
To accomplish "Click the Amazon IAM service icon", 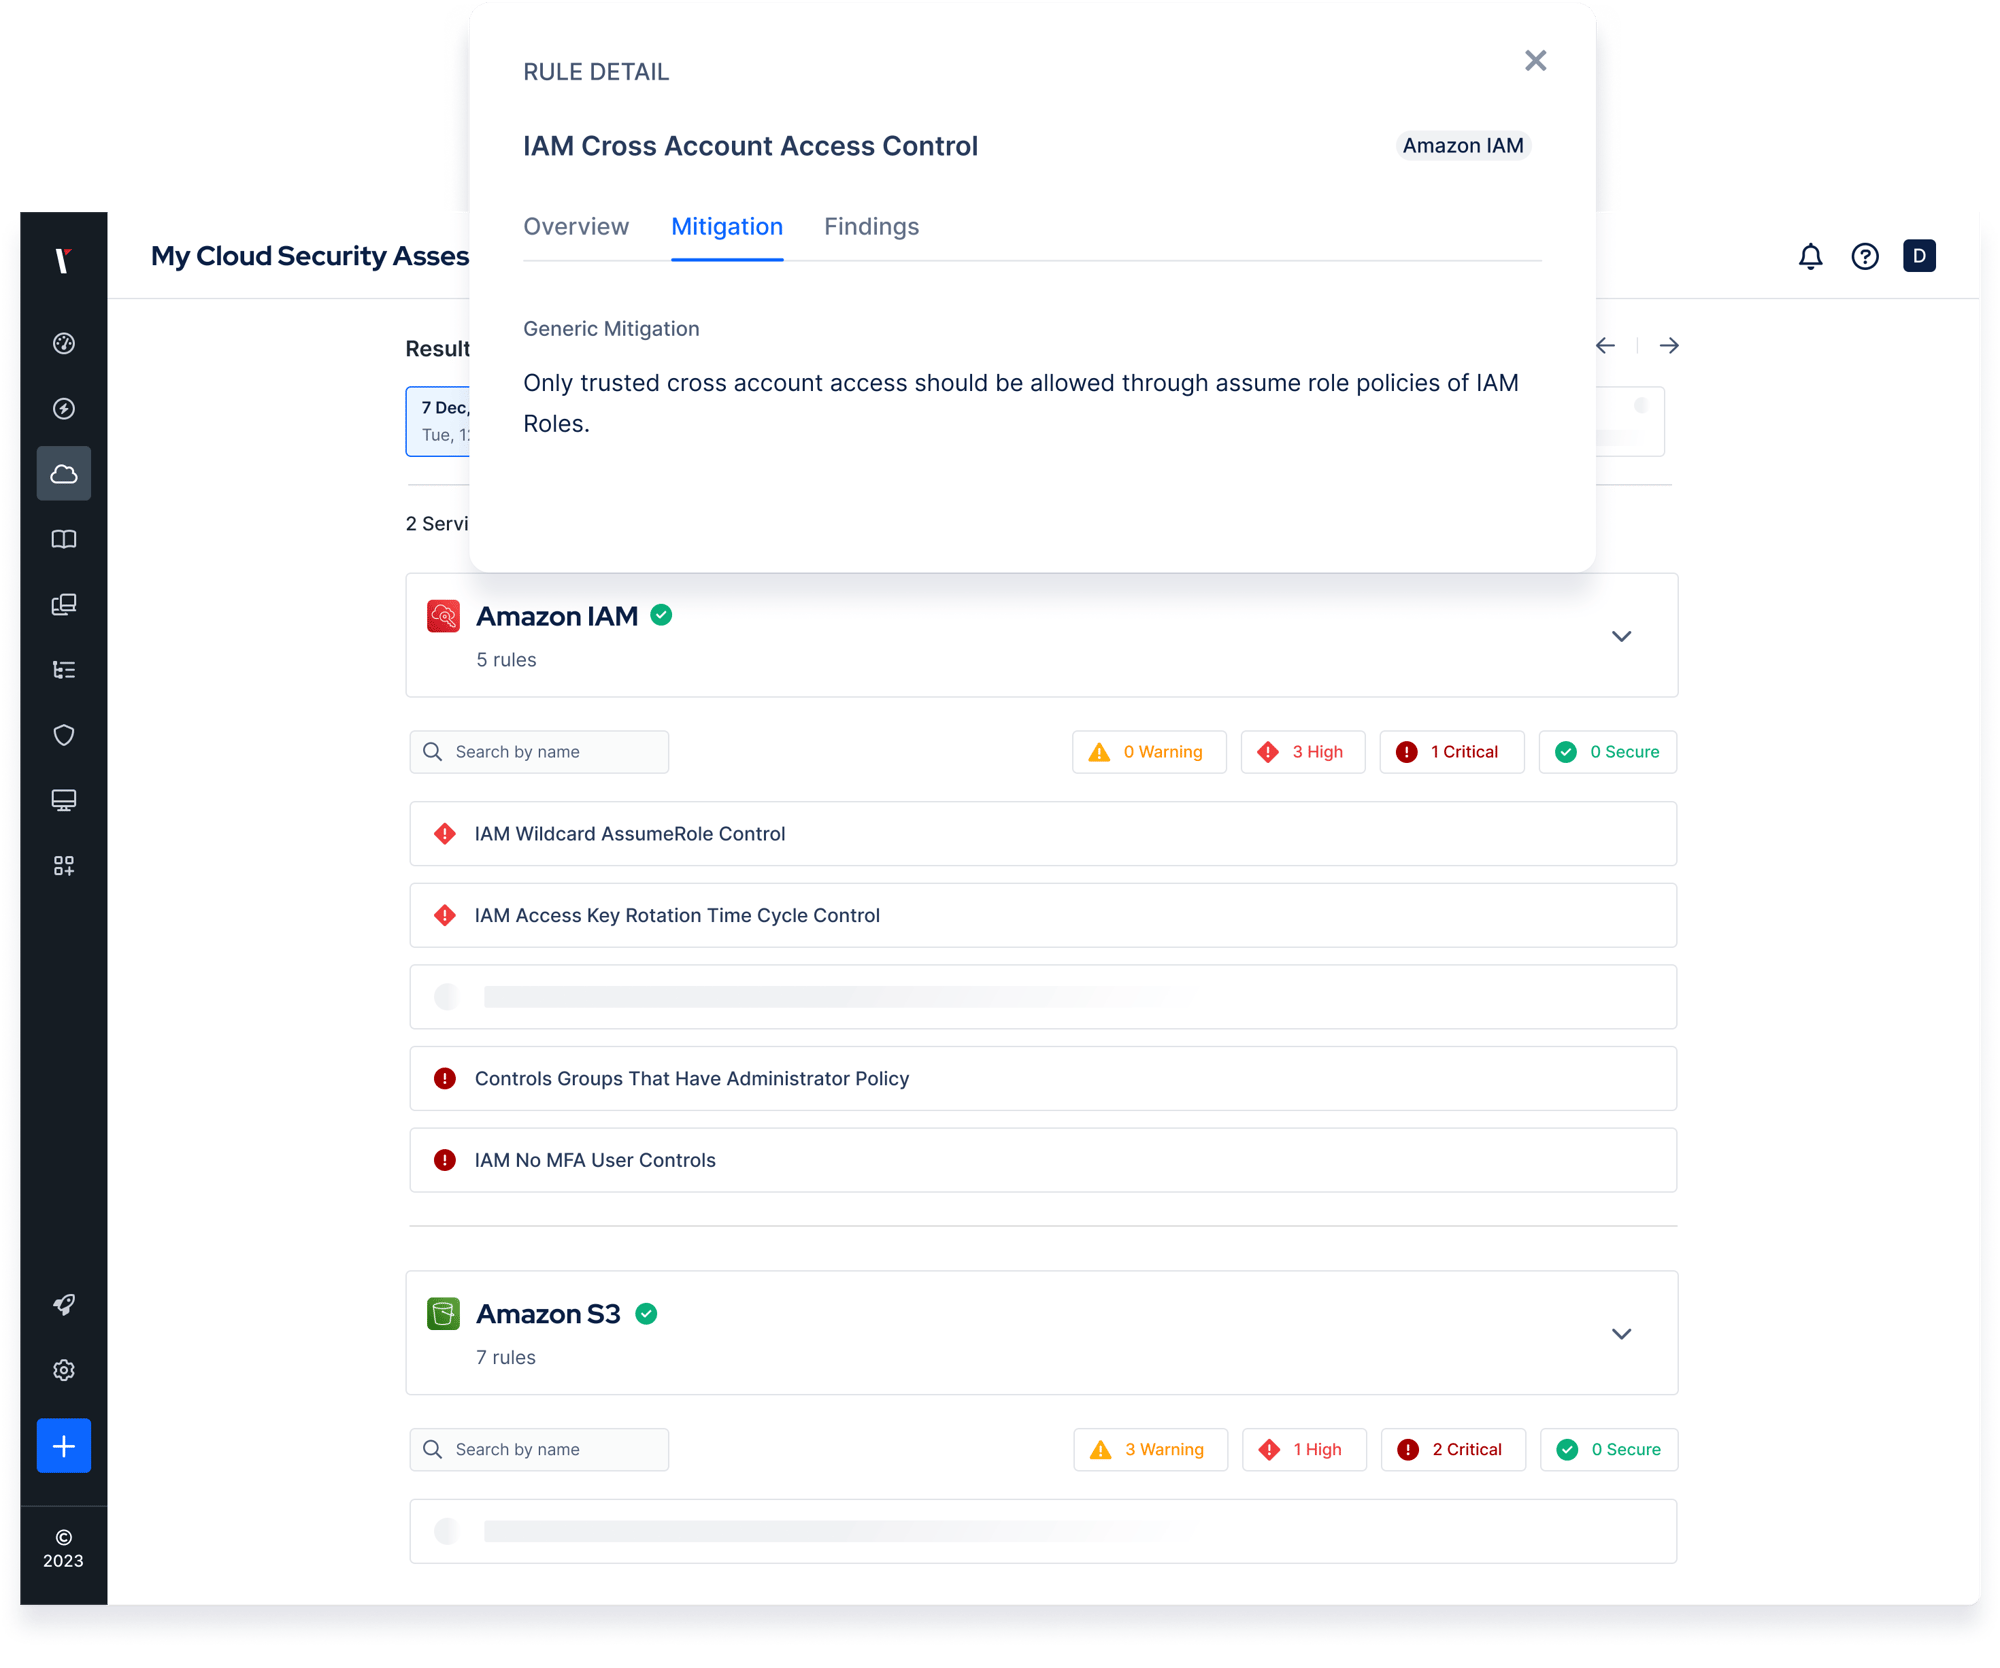I will point(443,616).
